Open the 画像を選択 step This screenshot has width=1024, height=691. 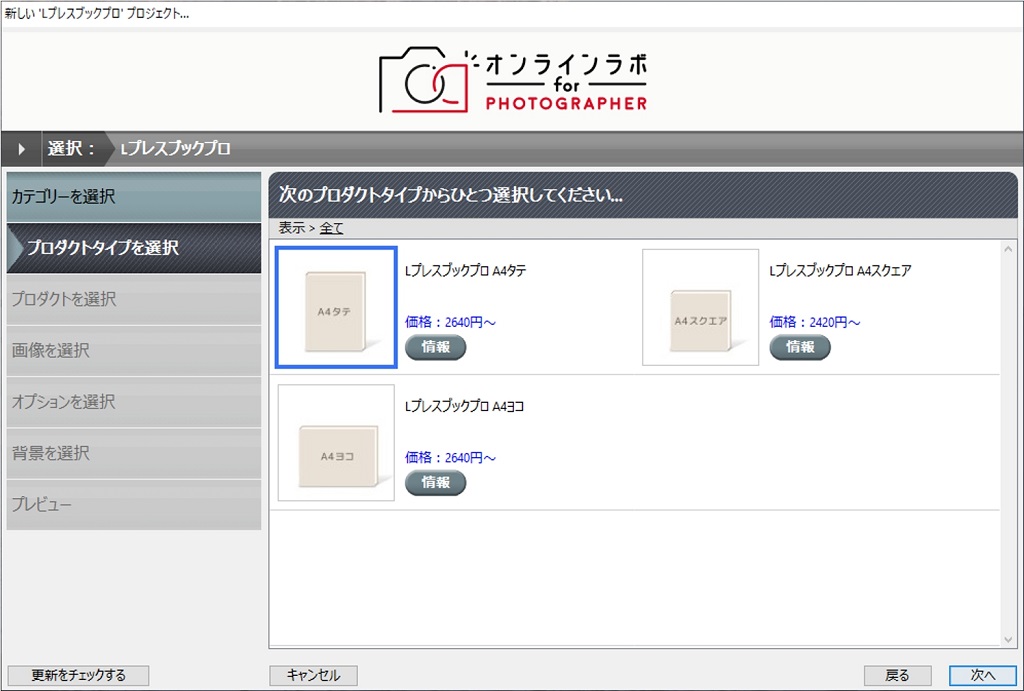coord(134,351)
